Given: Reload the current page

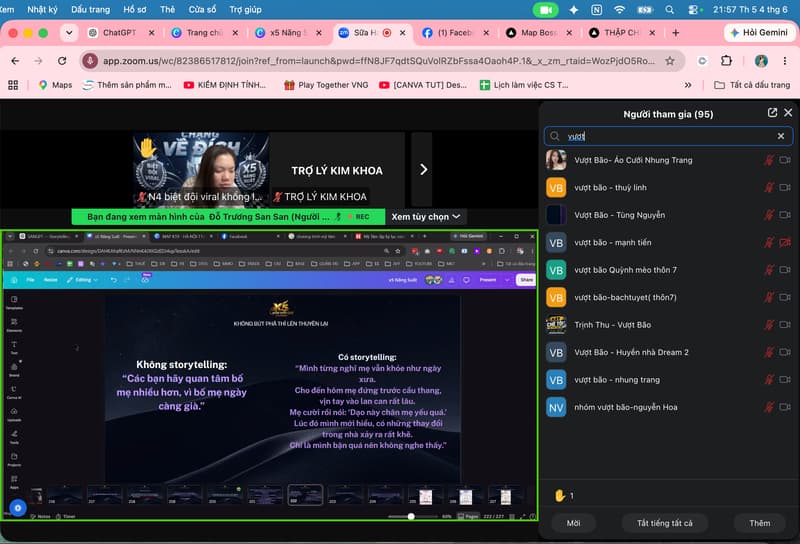Looking at the screenshot, I should [x=62, y=61].
